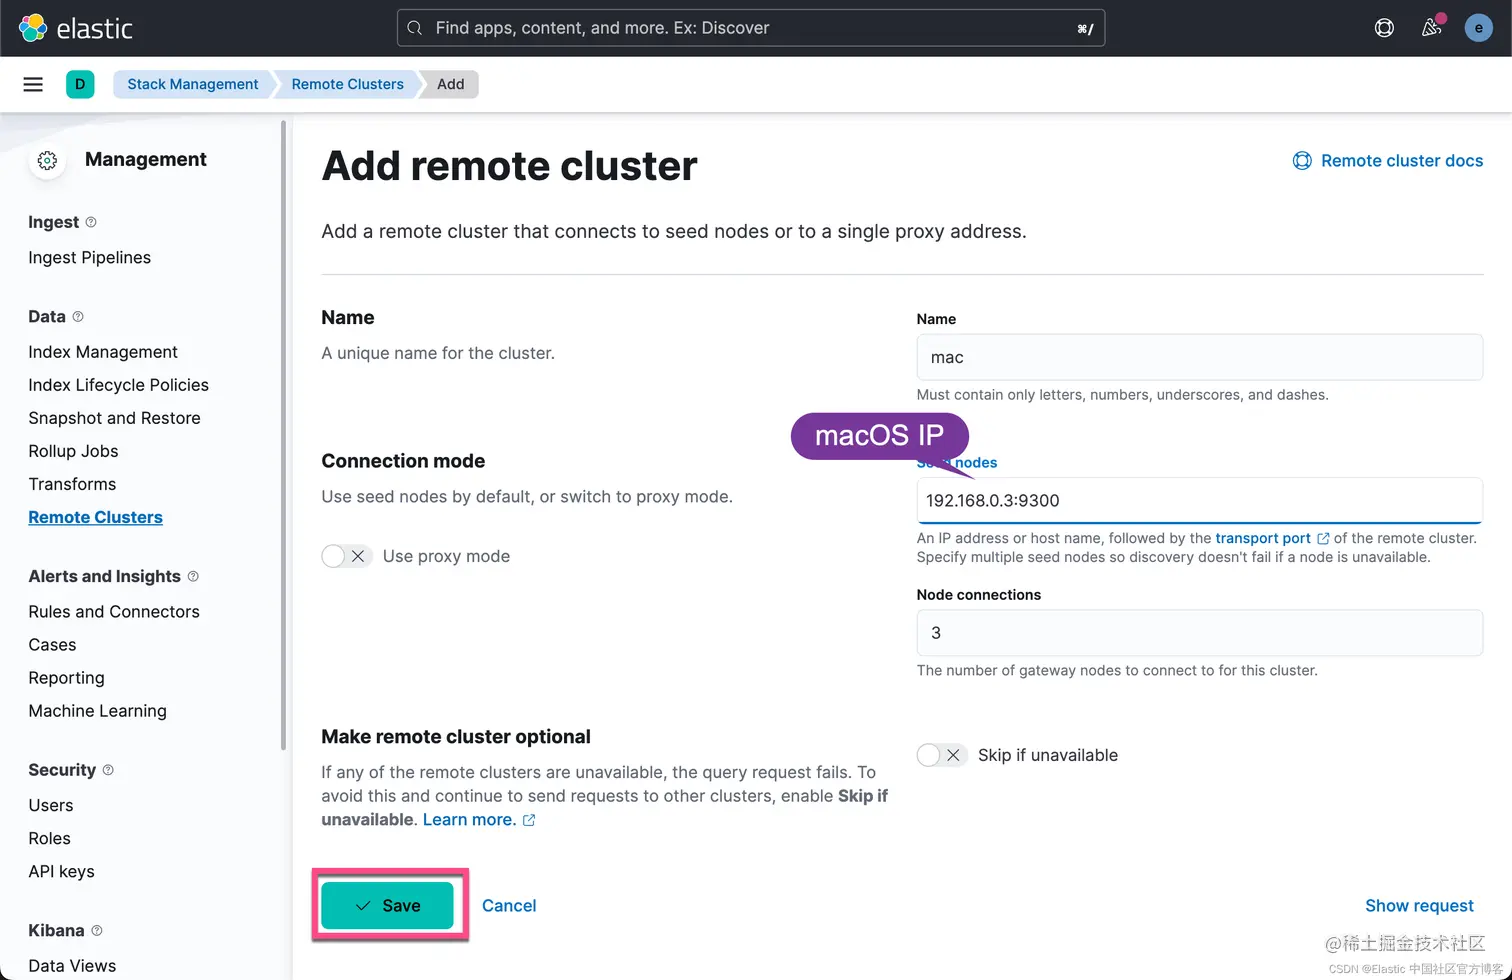Open Index Lifecycle Policies

(x=119, y=385)
